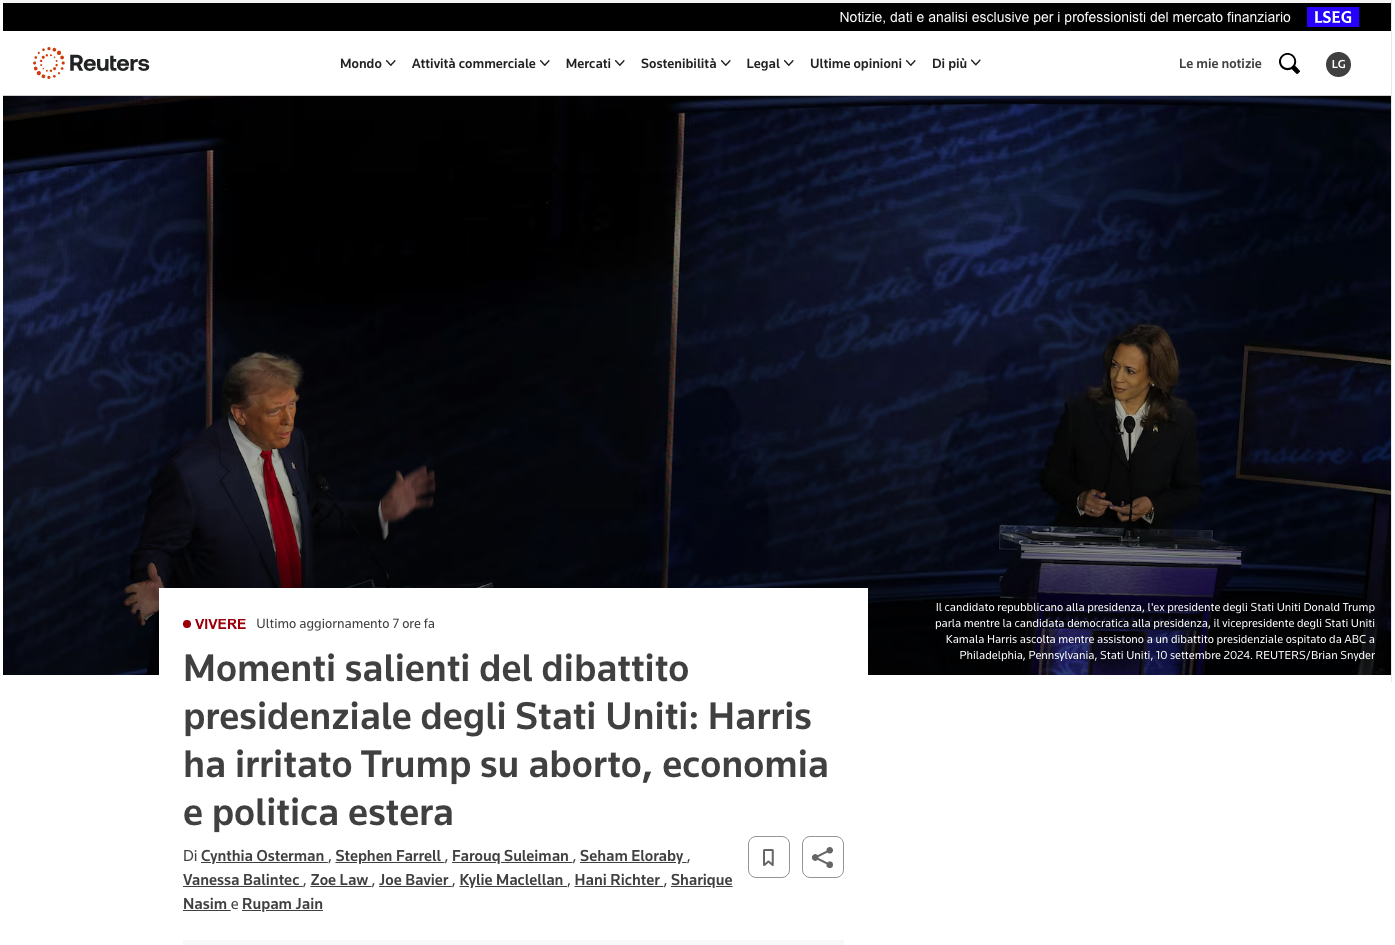Visit Farouq Suleiman's author profile
Image resolution: width=1395 pixels, height=945 pixels.
[510, 856]
